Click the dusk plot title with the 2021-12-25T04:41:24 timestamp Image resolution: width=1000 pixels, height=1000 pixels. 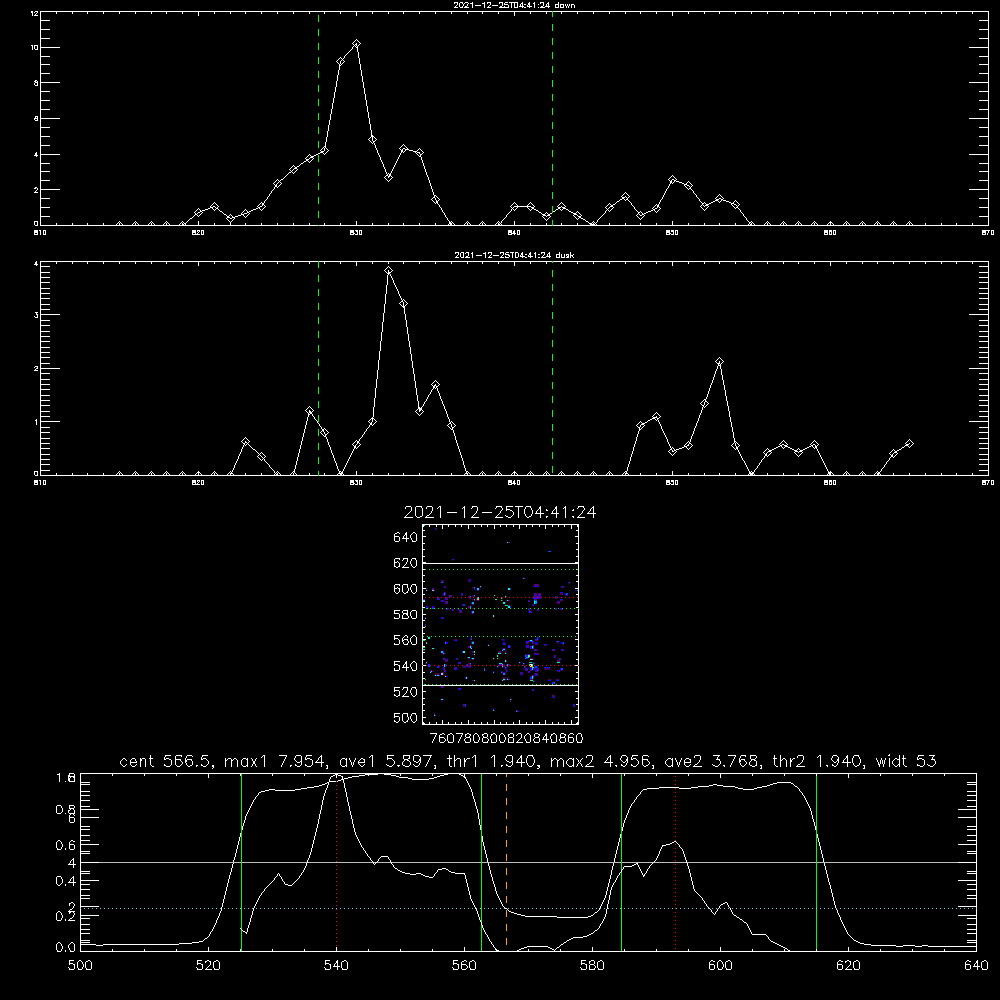click(x=514, y=255)
